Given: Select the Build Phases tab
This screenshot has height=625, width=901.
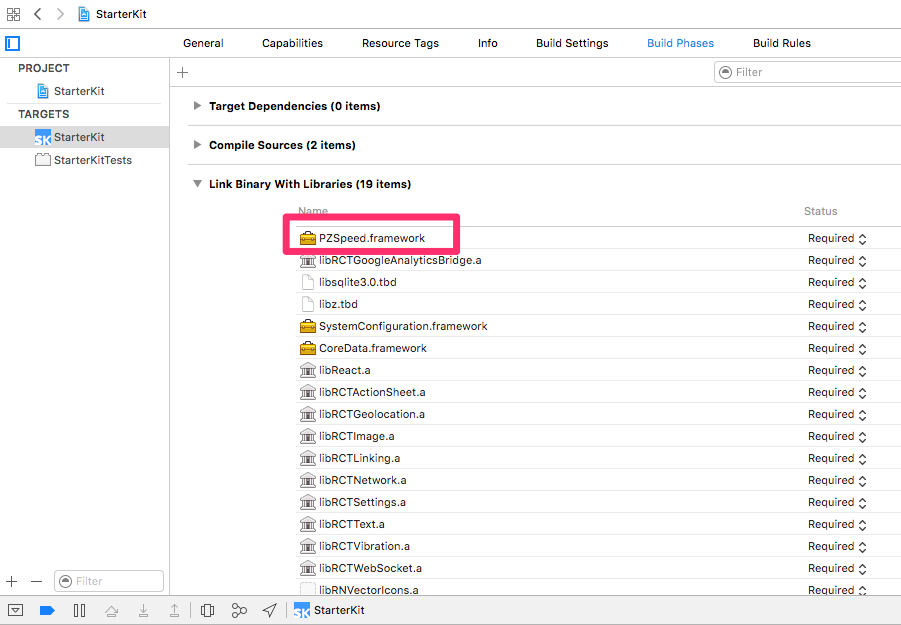Looking at the screenshot, I should pos(680,43).
